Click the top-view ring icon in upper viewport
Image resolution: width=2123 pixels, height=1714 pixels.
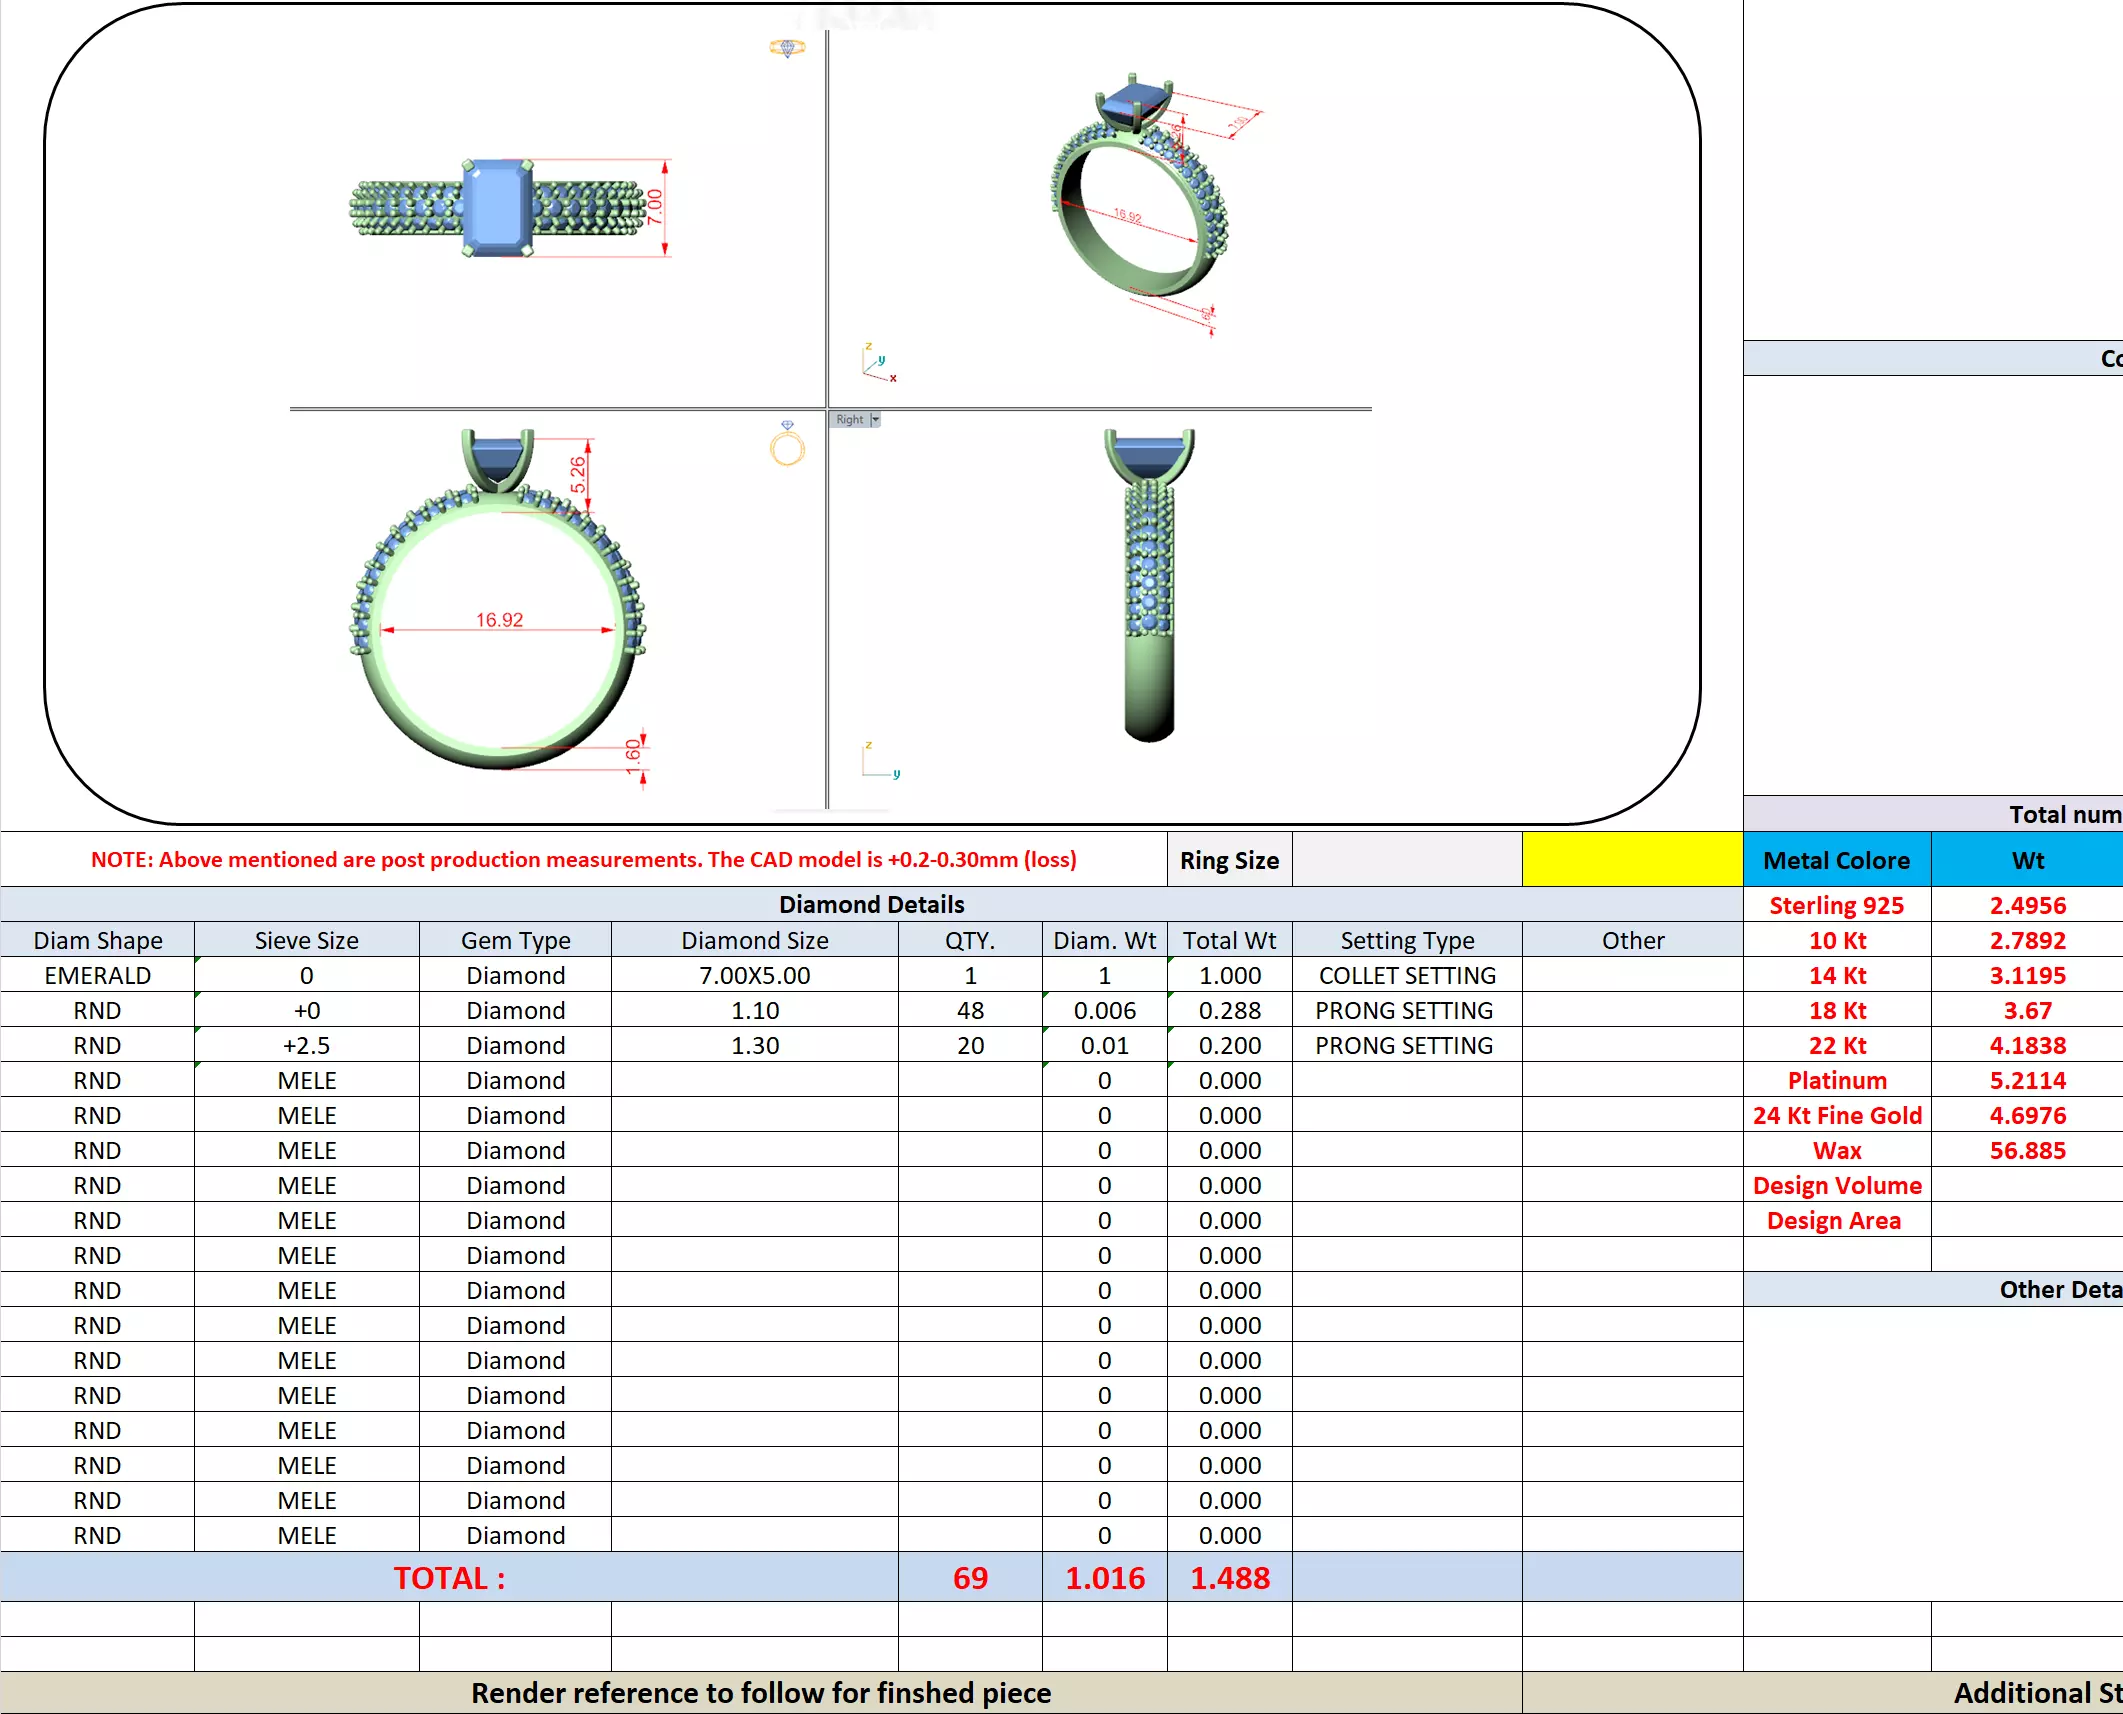tap(787, 47)
